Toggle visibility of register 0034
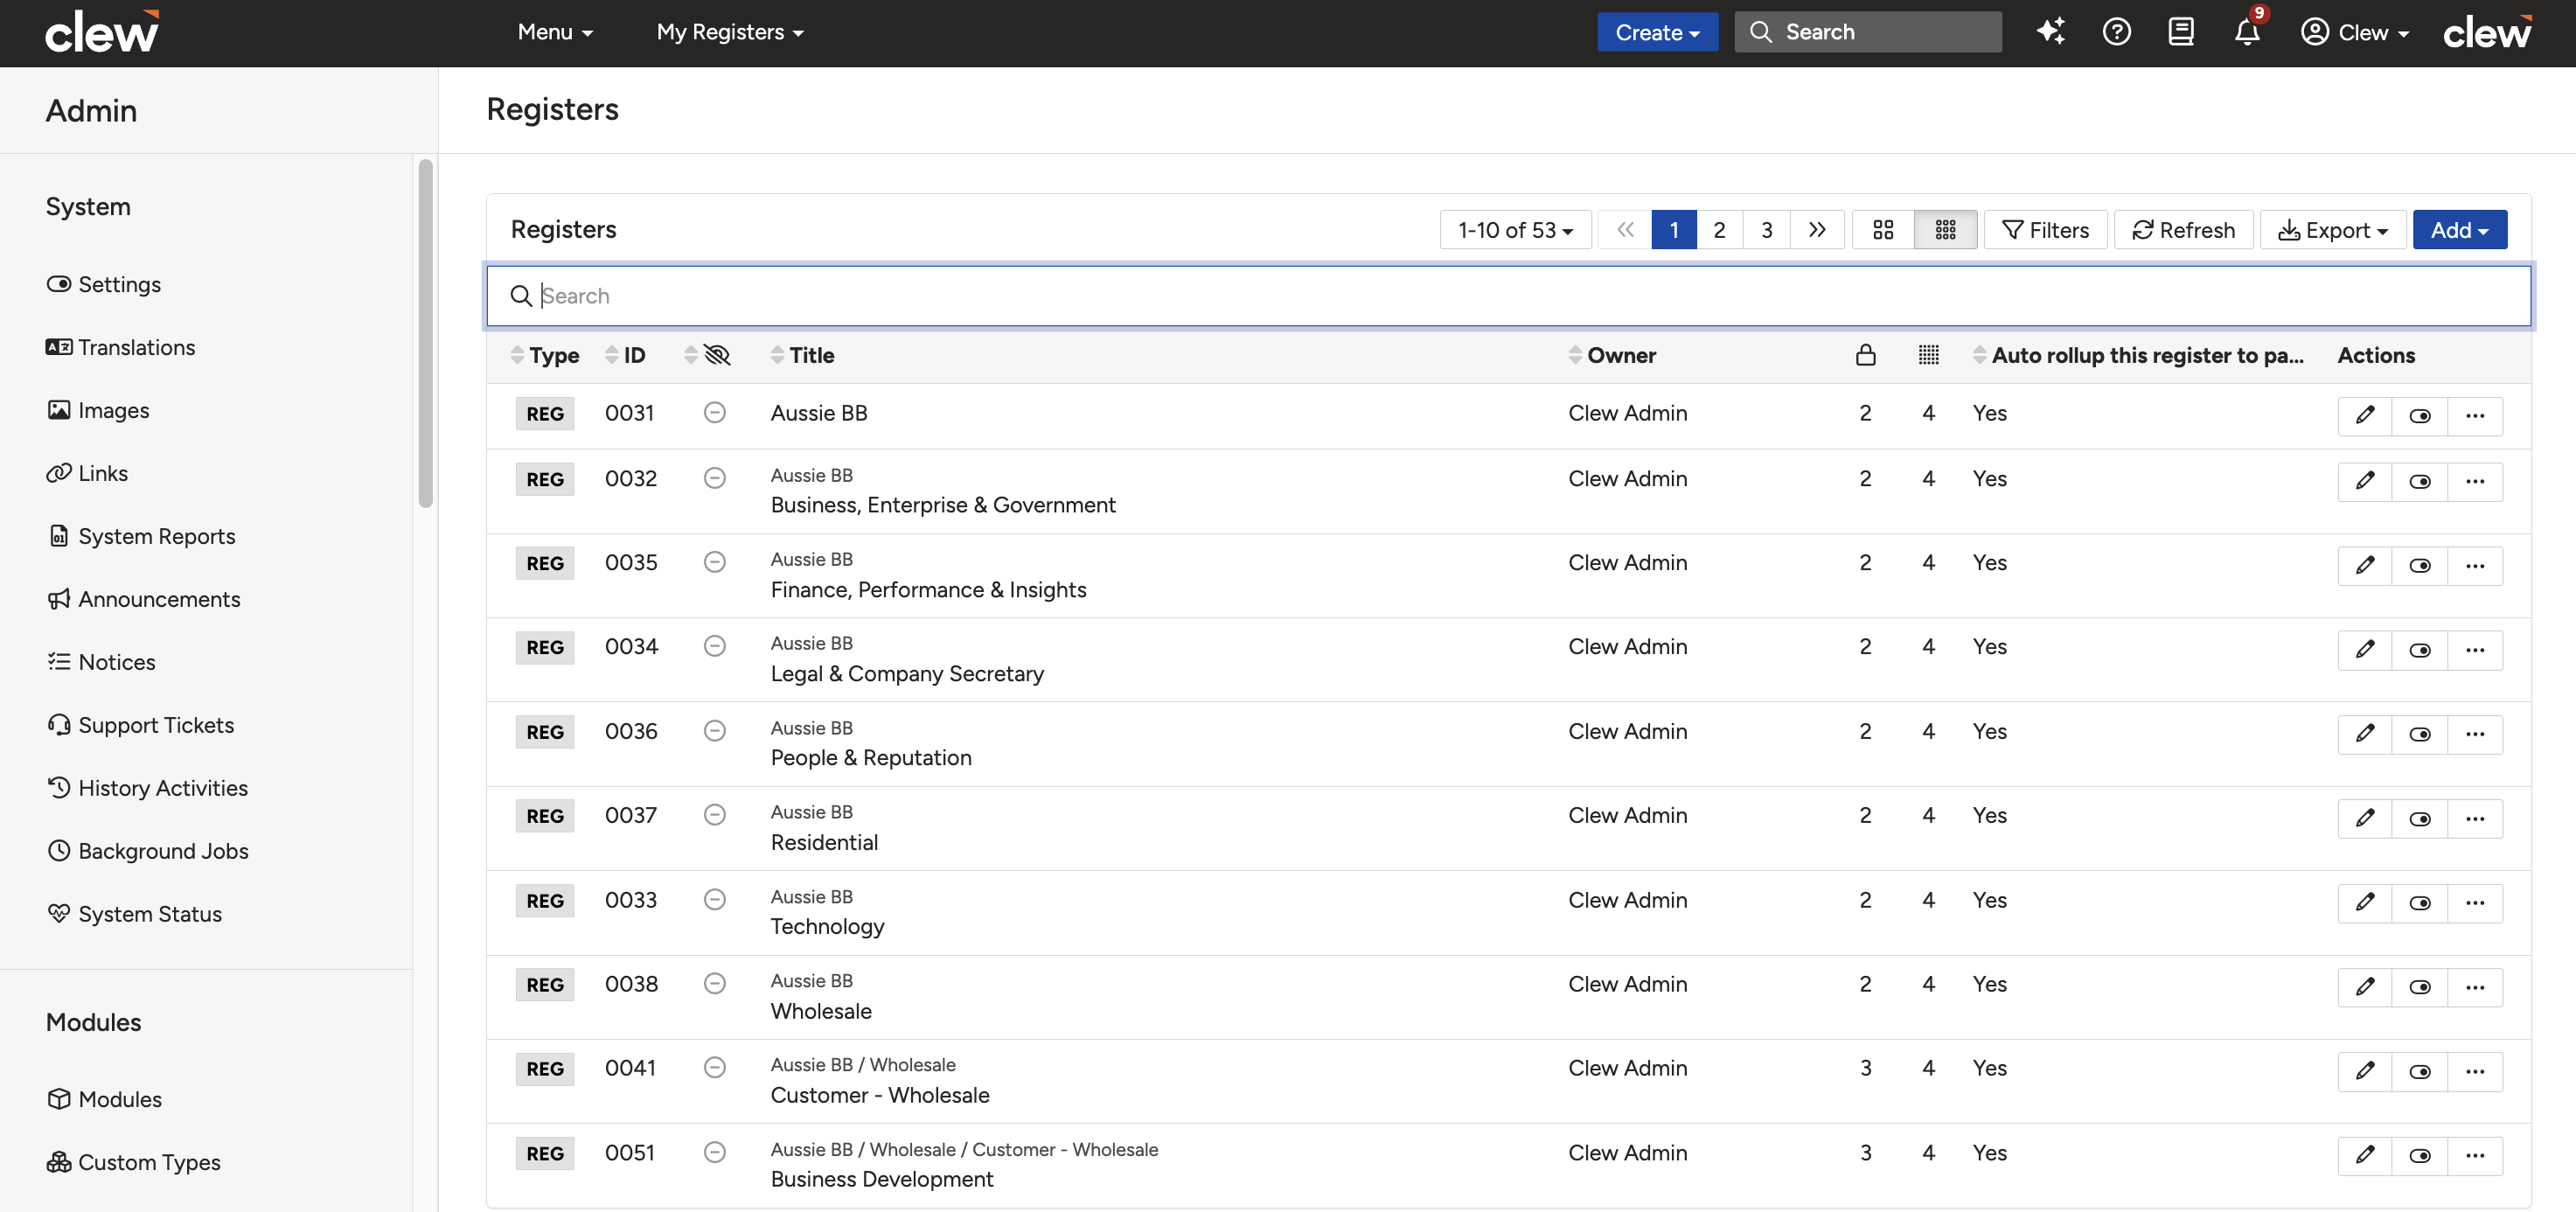This screenshot has height=1212, width=2576. click(x=2420, y=650)
